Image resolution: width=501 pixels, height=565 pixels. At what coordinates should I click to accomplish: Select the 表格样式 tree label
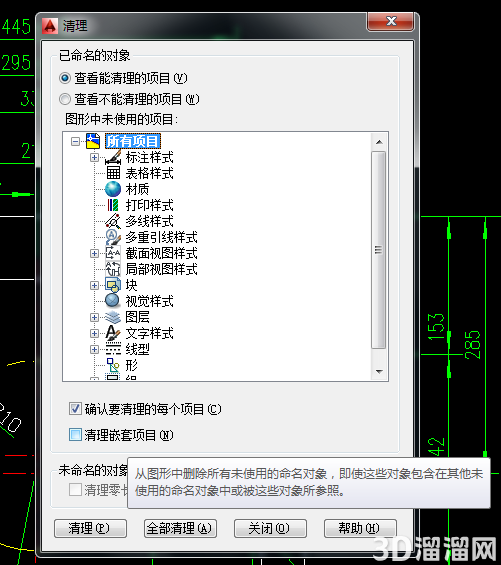click(150, 173)
